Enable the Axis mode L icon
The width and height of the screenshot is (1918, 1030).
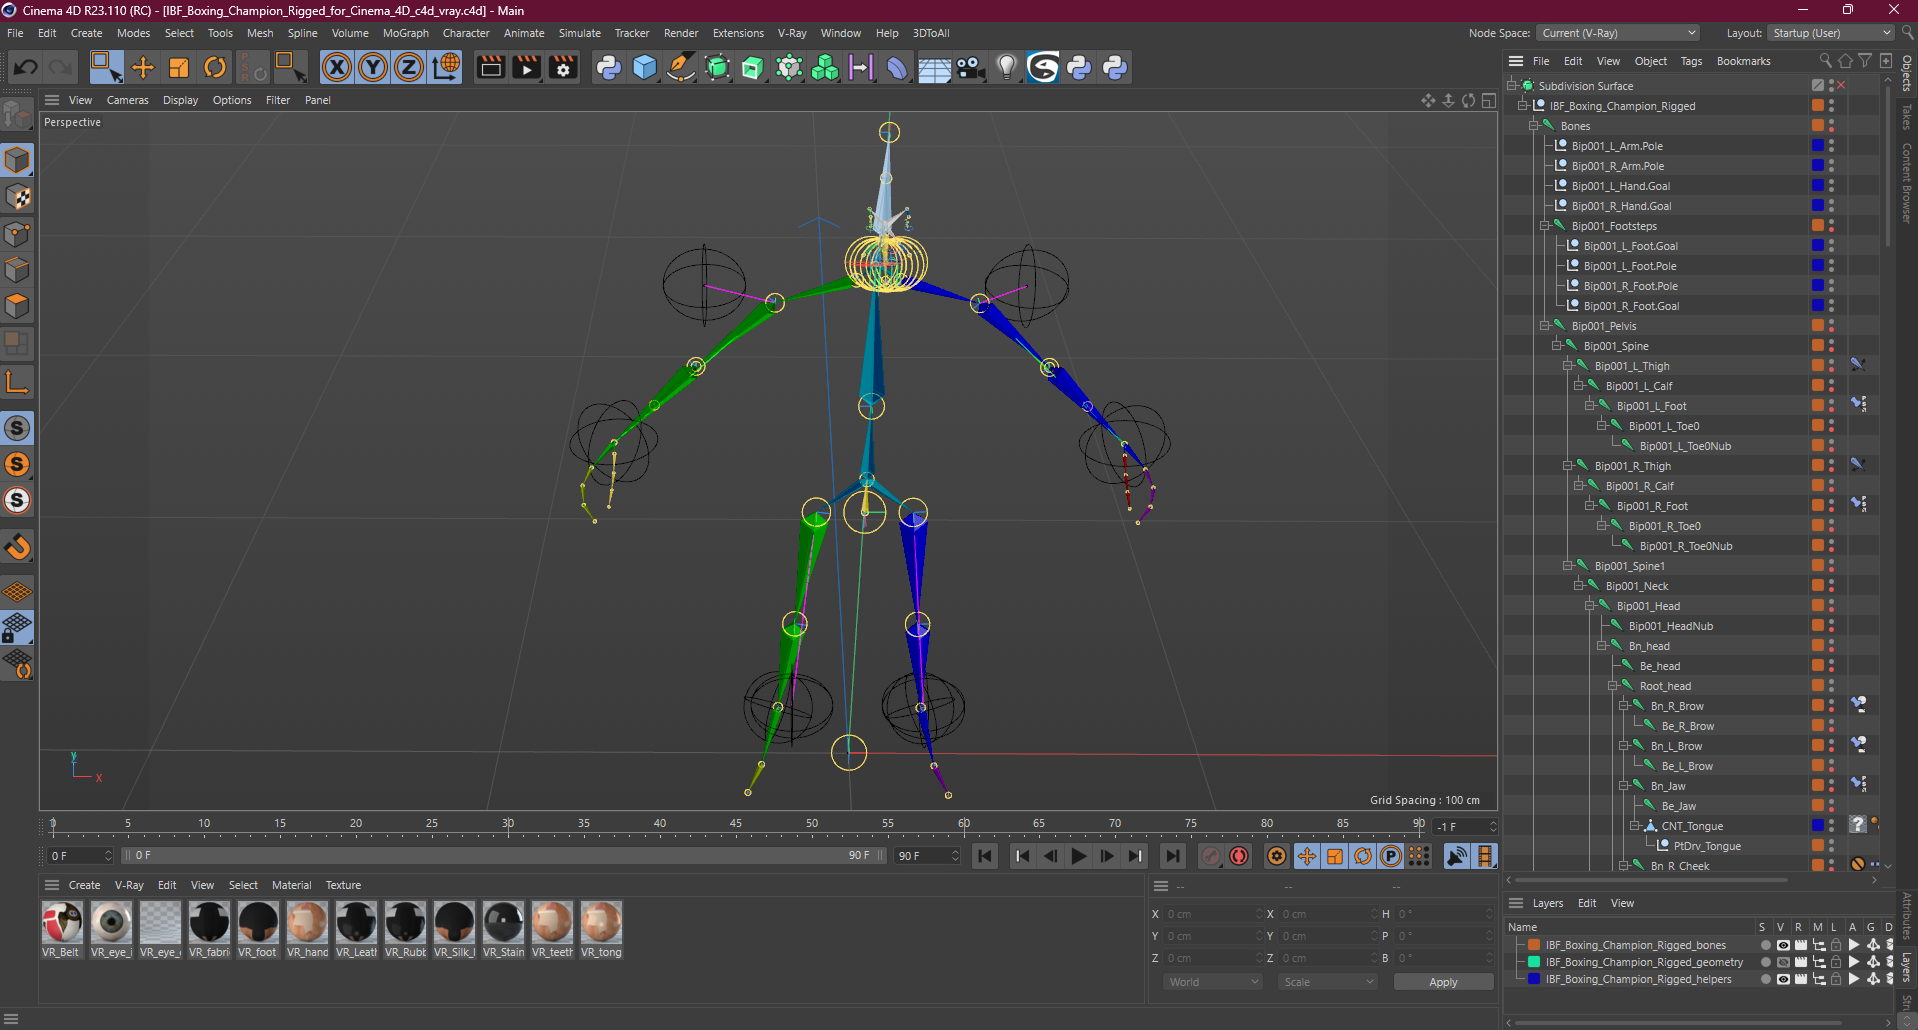tap(17, 383)
